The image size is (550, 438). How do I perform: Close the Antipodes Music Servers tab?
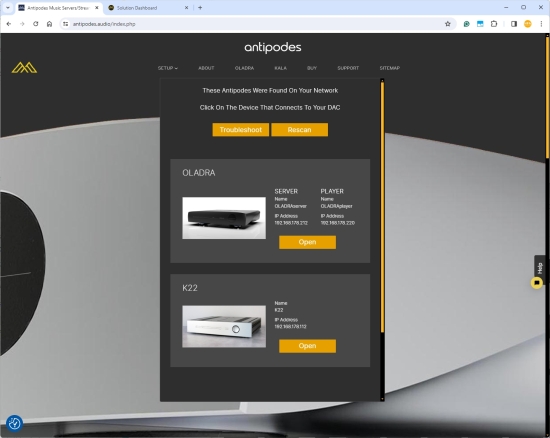click(x=97, y=7)
